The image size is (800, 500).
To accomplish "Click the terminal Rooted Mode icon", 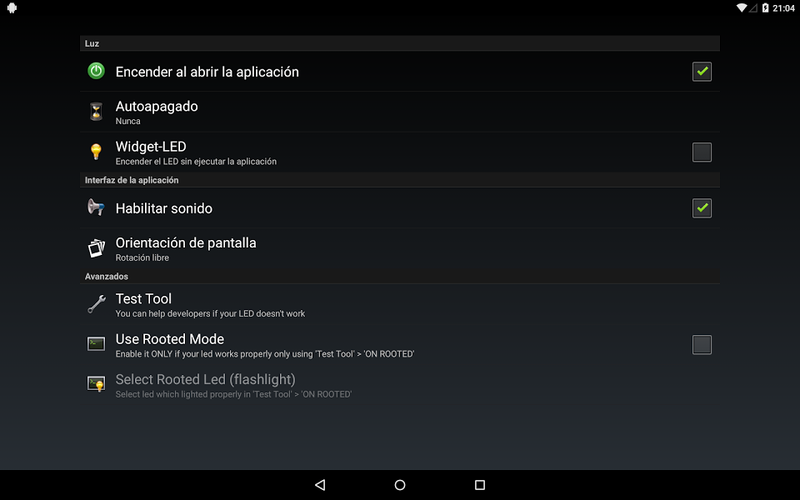I will click(96, 344).
